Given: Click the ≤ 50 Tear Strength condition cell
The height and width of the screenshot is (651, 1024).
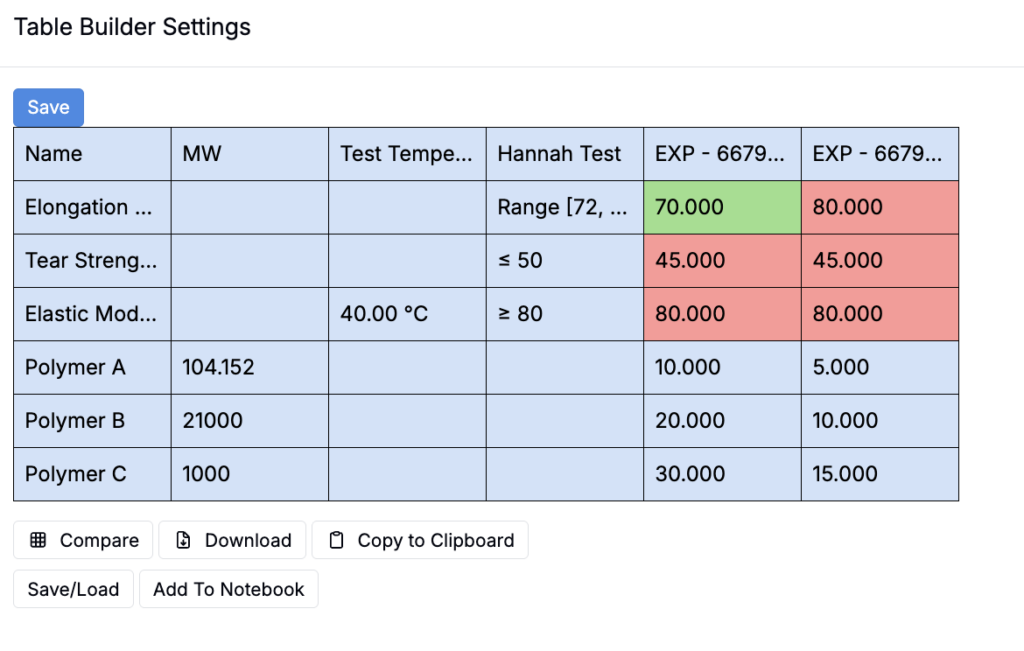Looking at the screenshot, I should tap(565, 261).
